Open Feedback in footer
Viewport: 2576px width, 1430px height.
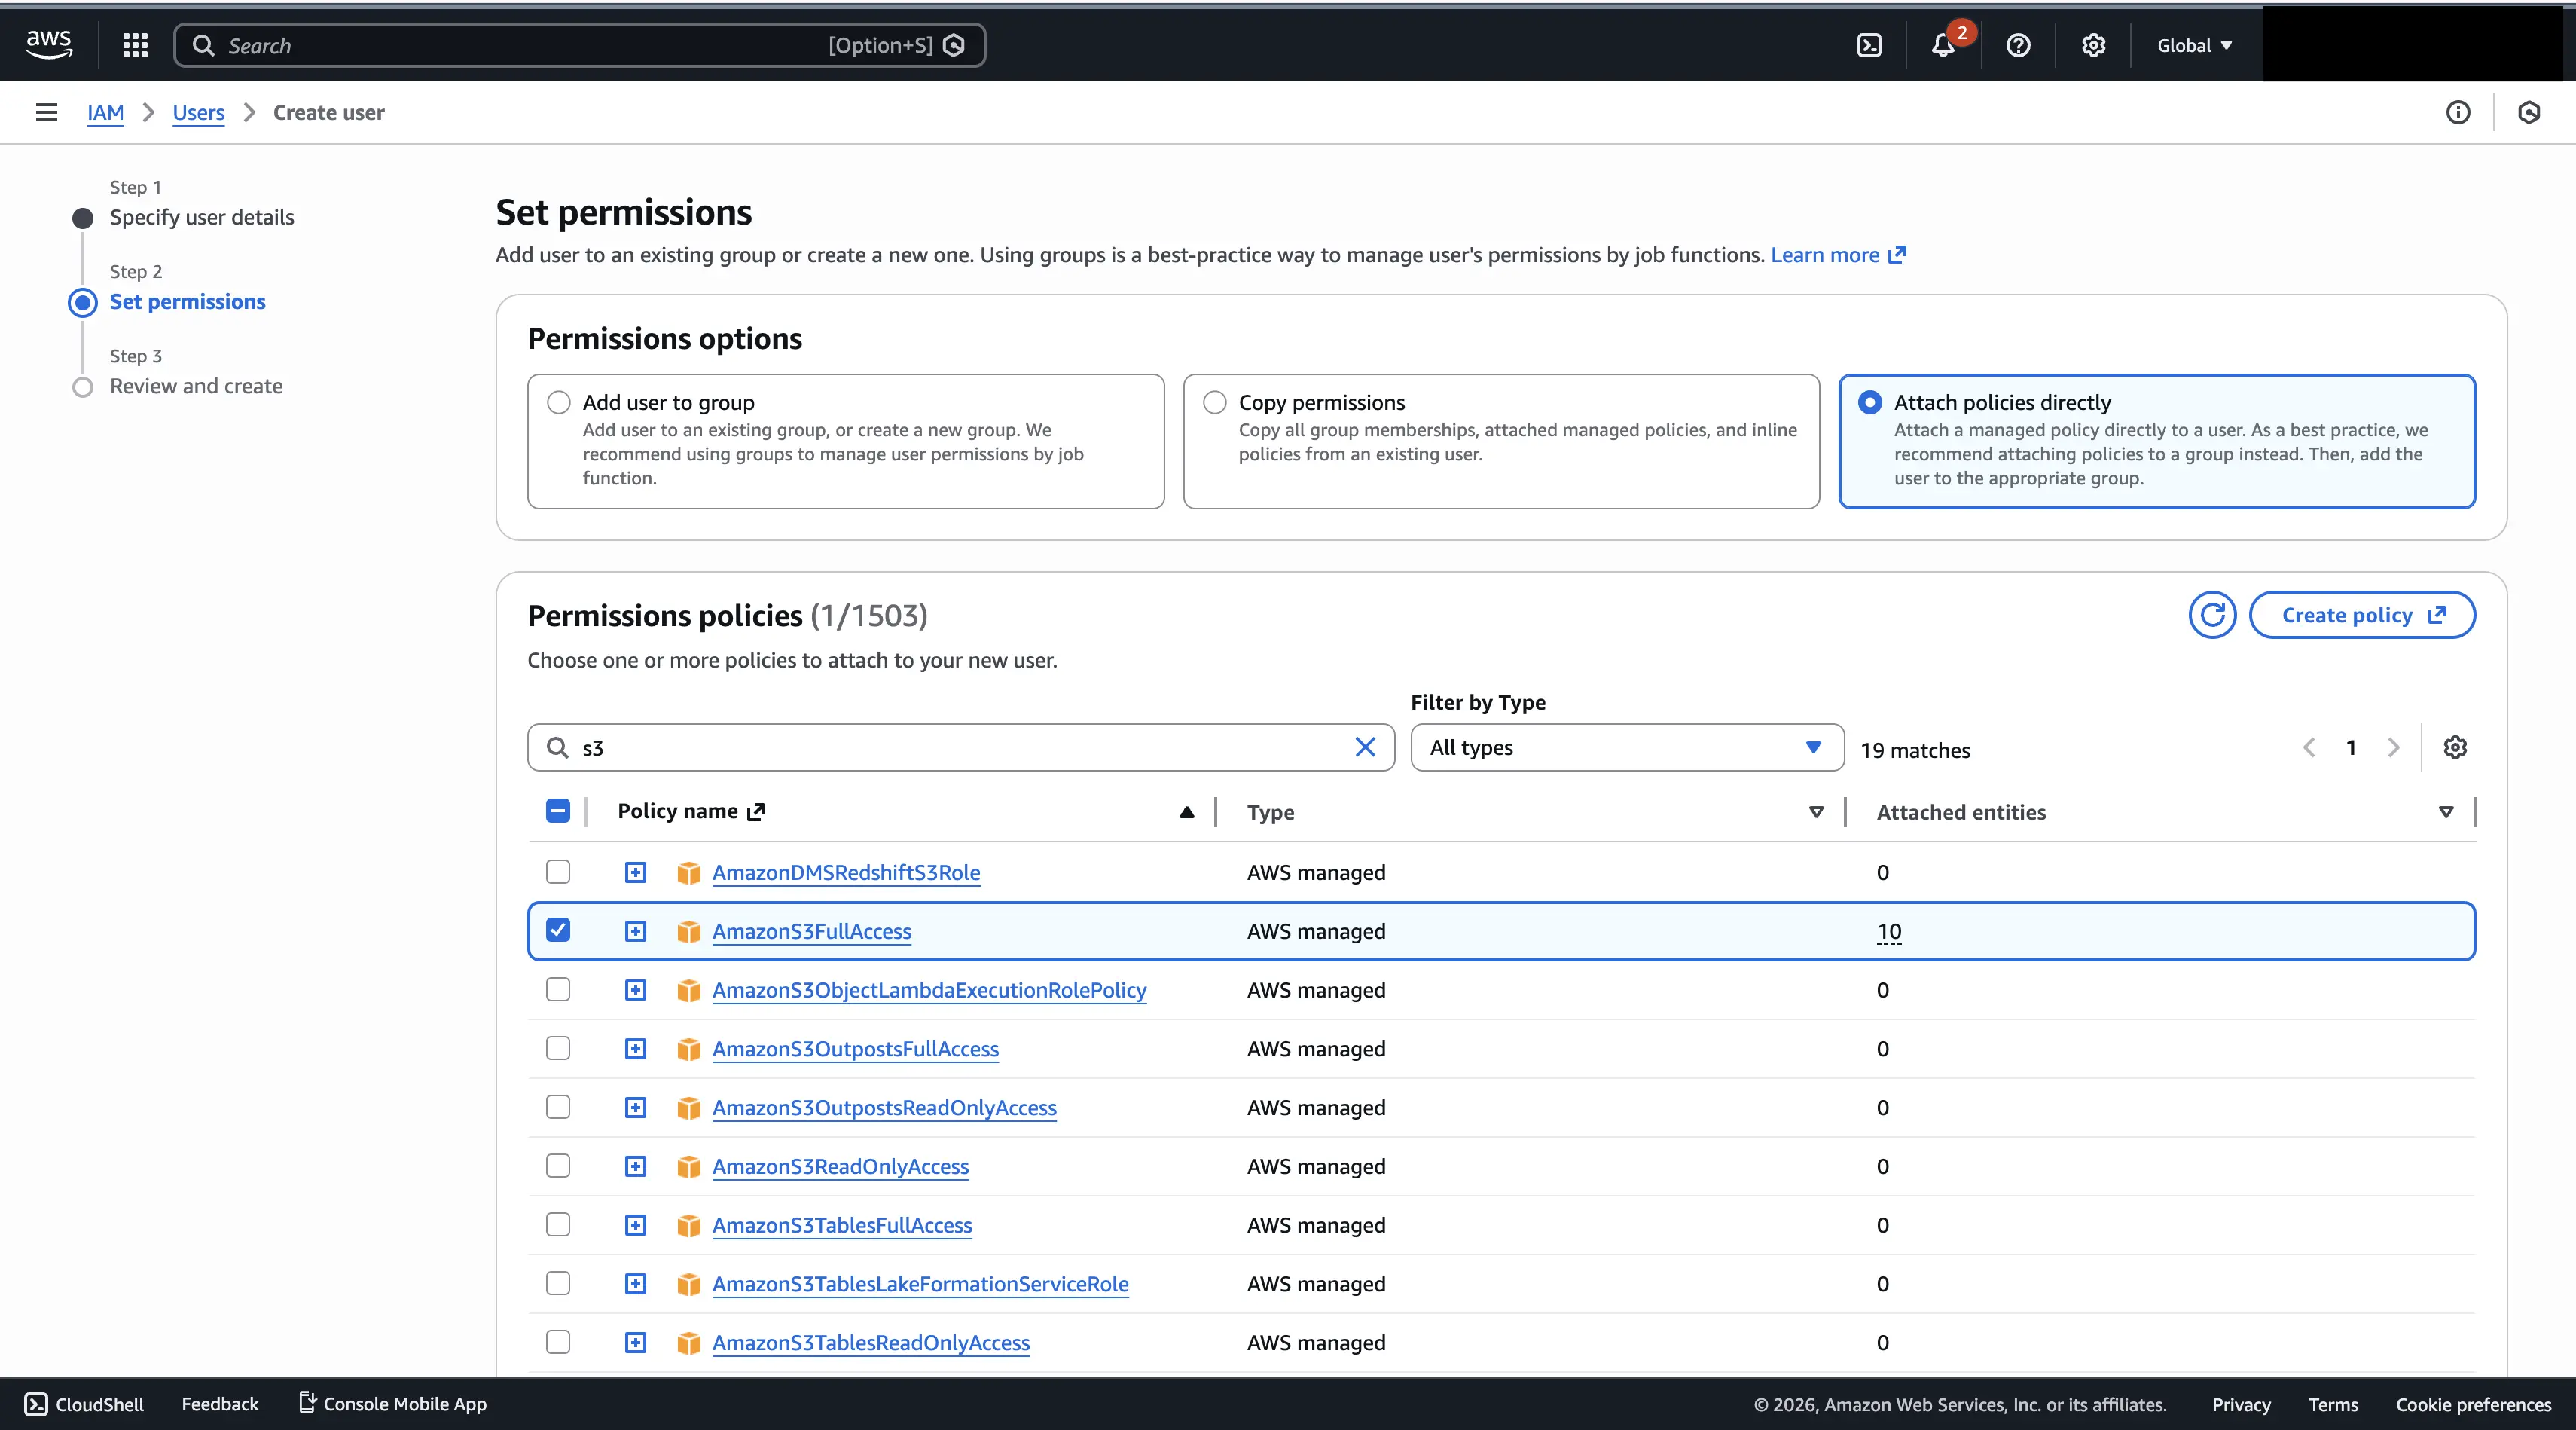[220, 1404]
